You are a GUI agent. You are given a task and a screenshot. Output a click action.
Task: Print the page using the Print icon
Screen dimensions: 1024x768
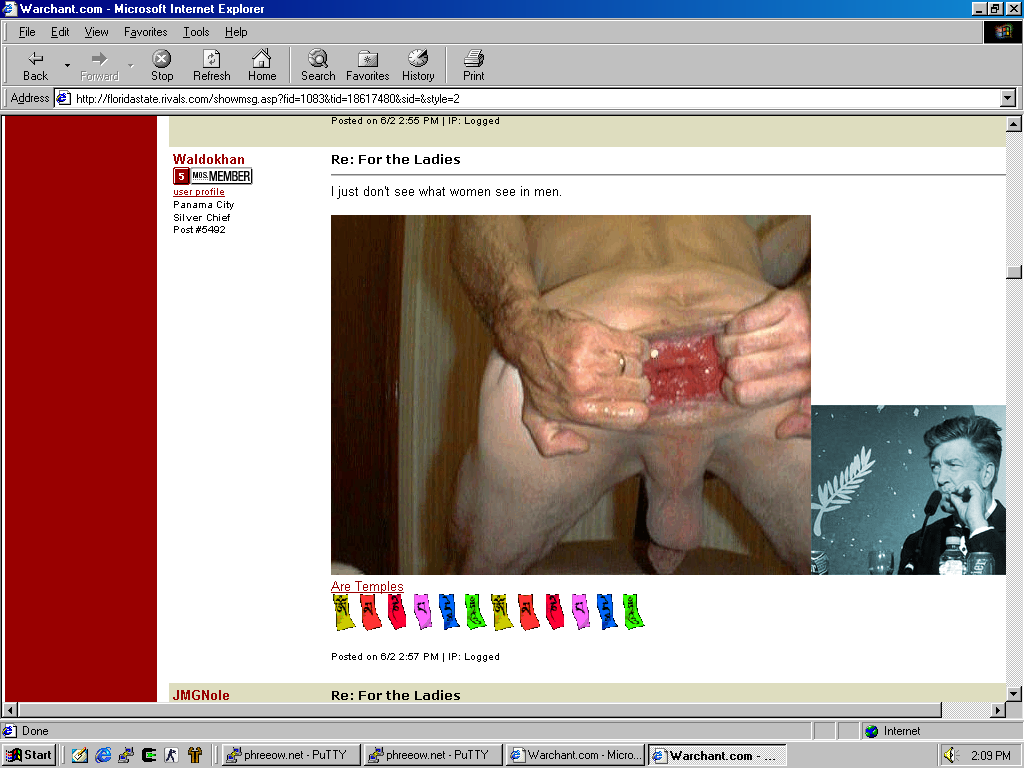click(x=473, y=65)
